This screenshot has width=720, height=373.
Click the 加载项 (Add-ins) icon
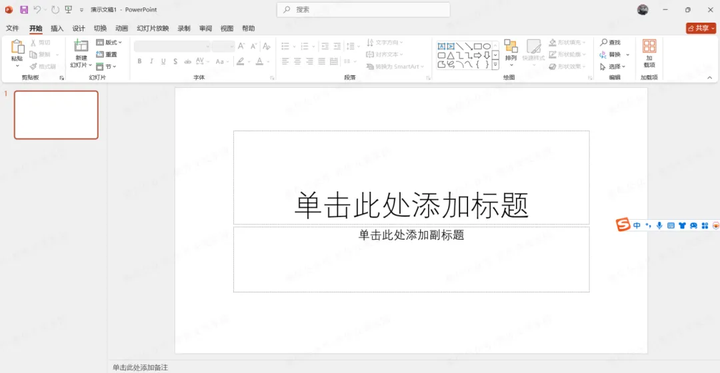649,46
